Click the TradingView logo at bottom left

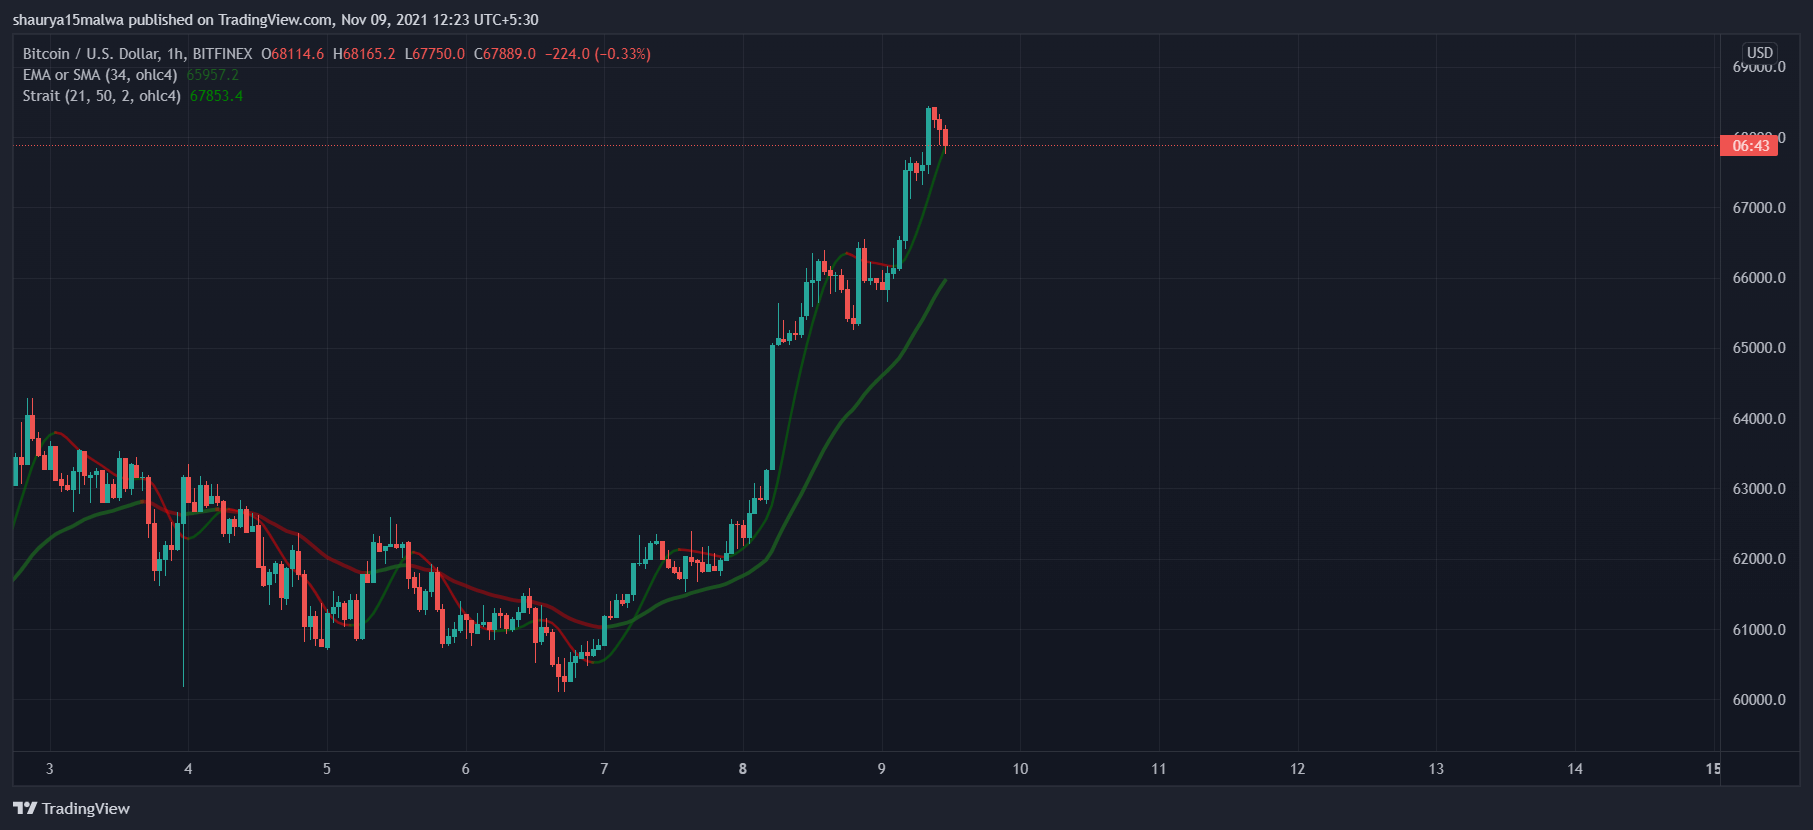[71, 808]
